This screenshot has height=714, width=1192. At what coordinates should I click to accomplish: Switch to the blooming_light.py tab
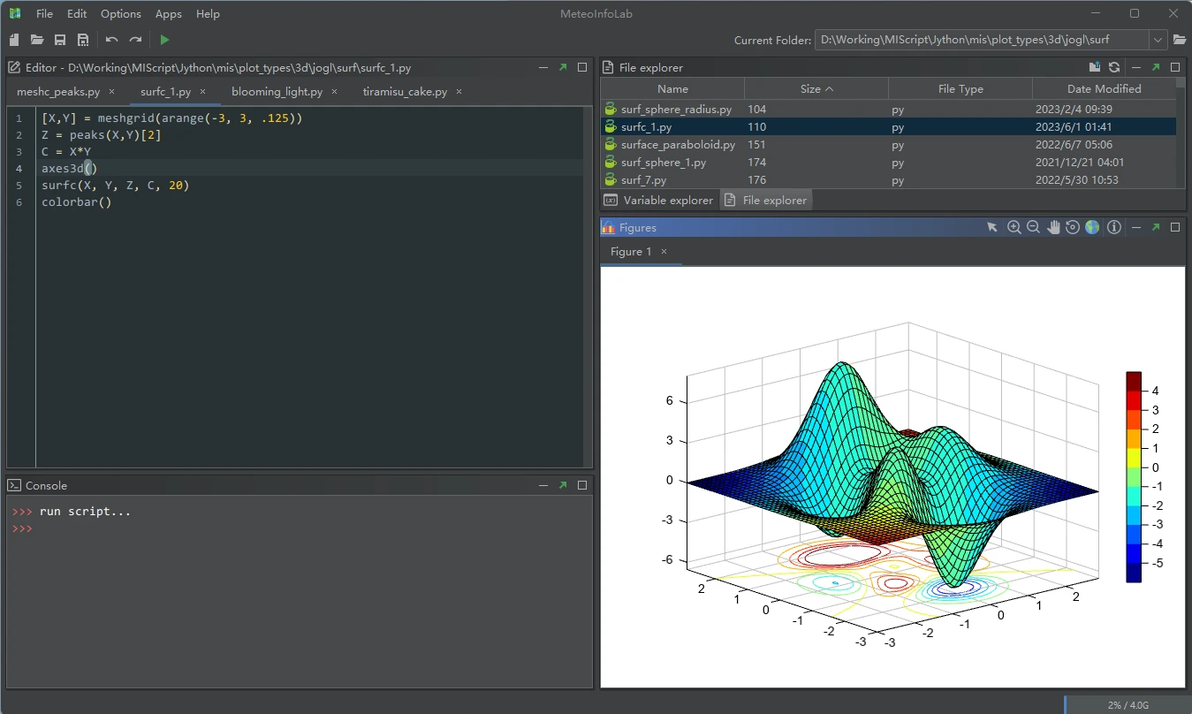click(276, 91)
